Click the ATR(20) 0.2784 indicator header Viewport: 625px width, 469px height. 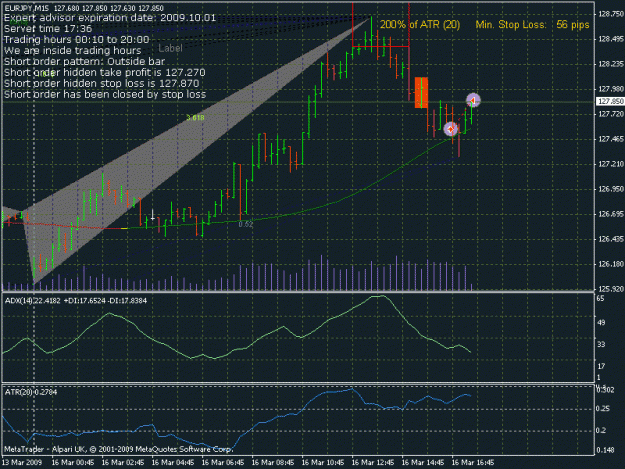[x=31, y=392]
